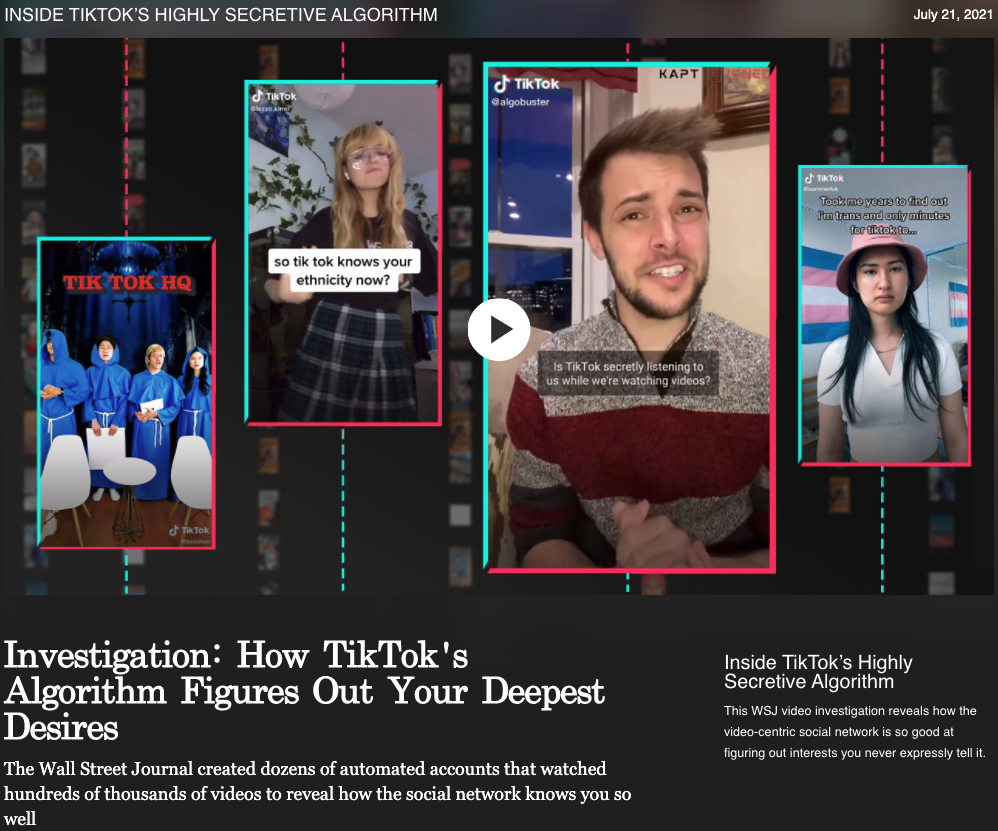Image resolution: width=998 pixels, height=831 pixels.
Task: Click the @algobuster username
Action: click(x=521, y=102)
